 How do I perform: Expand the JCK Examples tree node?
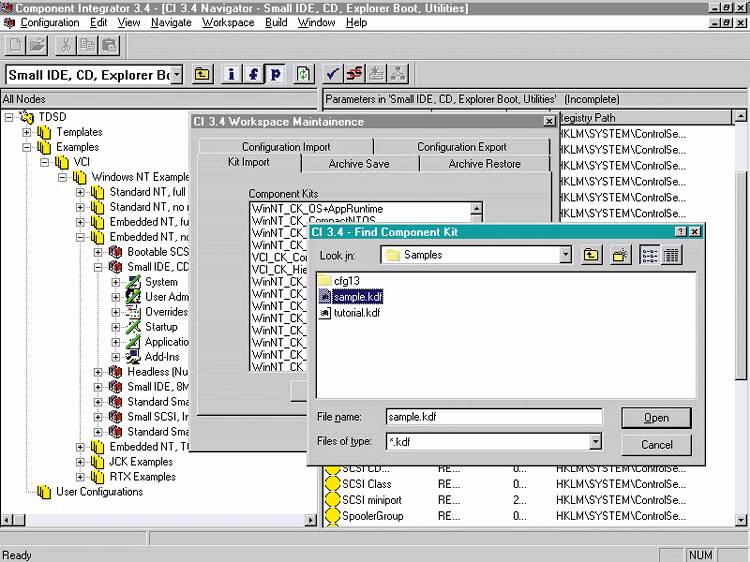point(82,462)
